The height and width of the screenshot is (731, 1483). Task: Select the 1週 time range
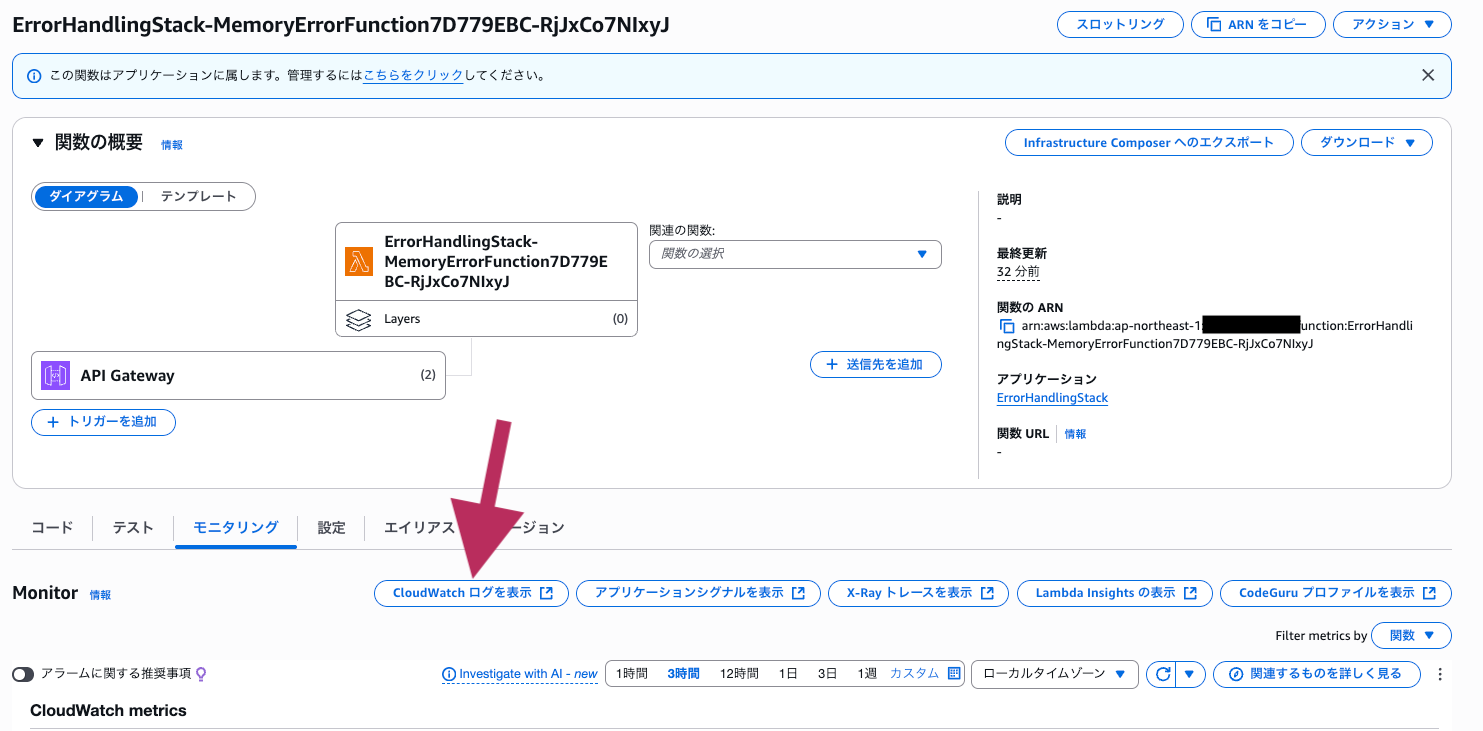point(866,674)
